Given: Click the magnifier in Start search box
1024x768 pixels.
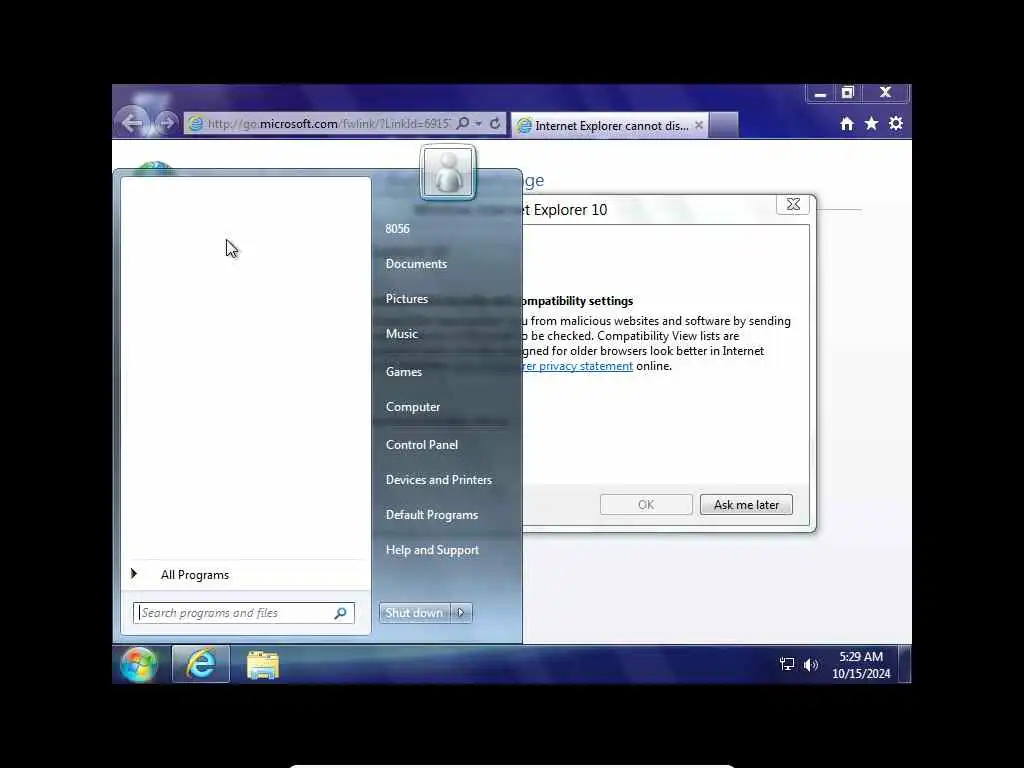Looking at the screenshot, I should click(x=340, y=613).
